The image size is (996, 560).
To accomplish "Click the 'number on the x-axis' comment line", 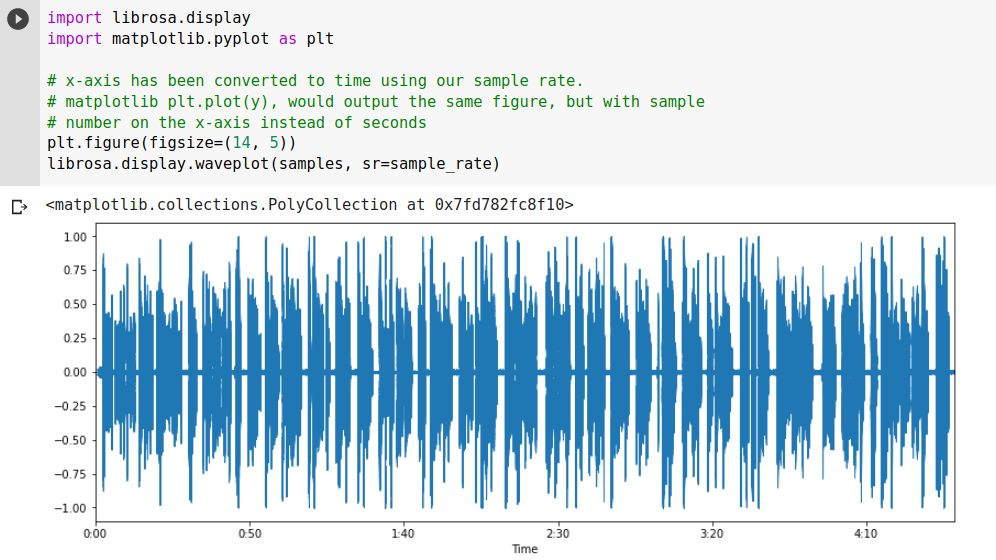I will coord(237,122).
